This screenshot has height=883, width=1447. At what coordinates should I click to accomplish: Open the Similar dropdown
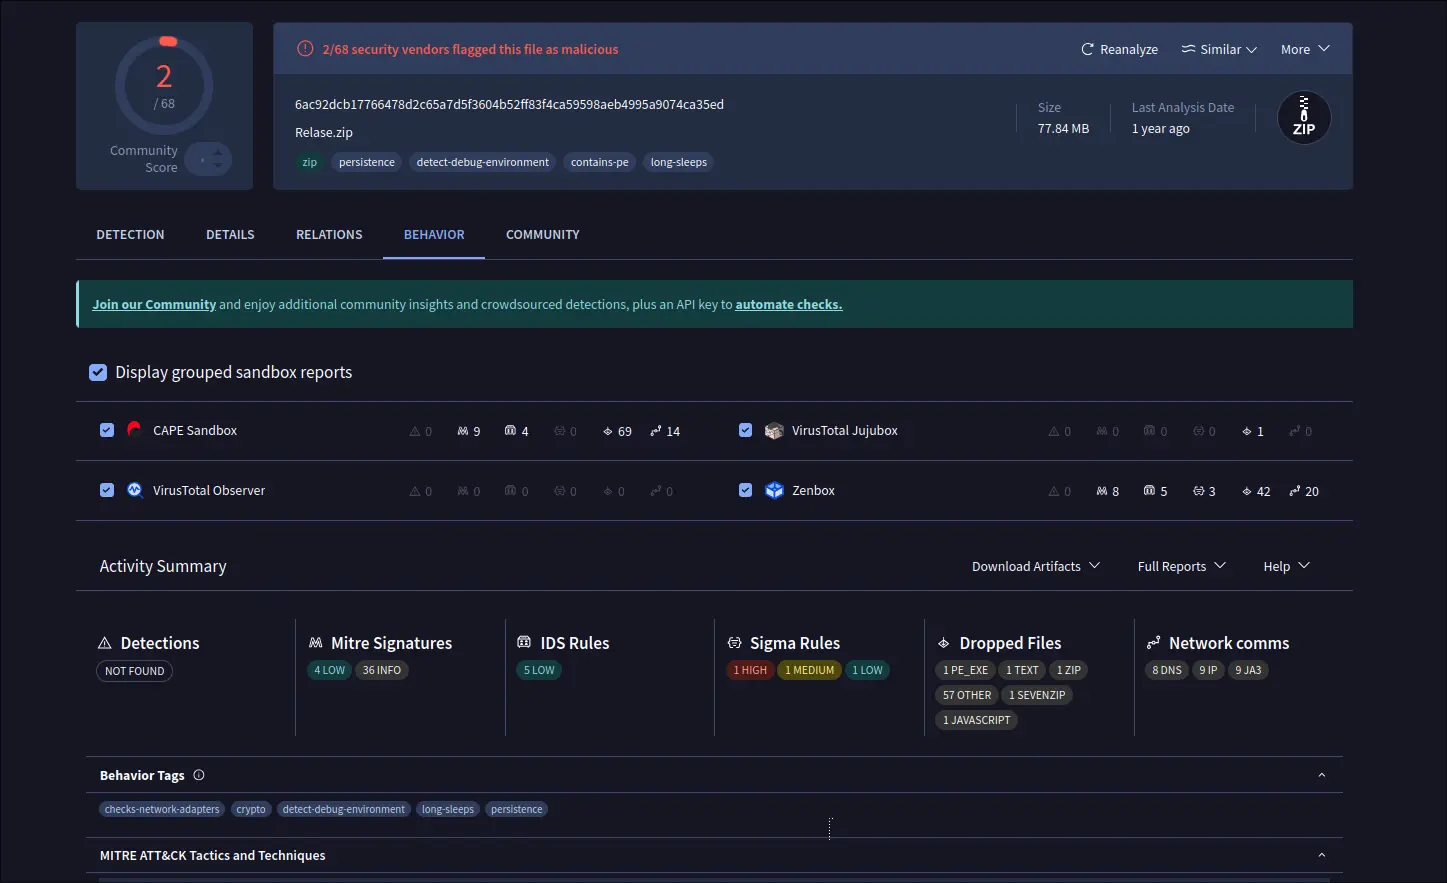point(1219,49)
